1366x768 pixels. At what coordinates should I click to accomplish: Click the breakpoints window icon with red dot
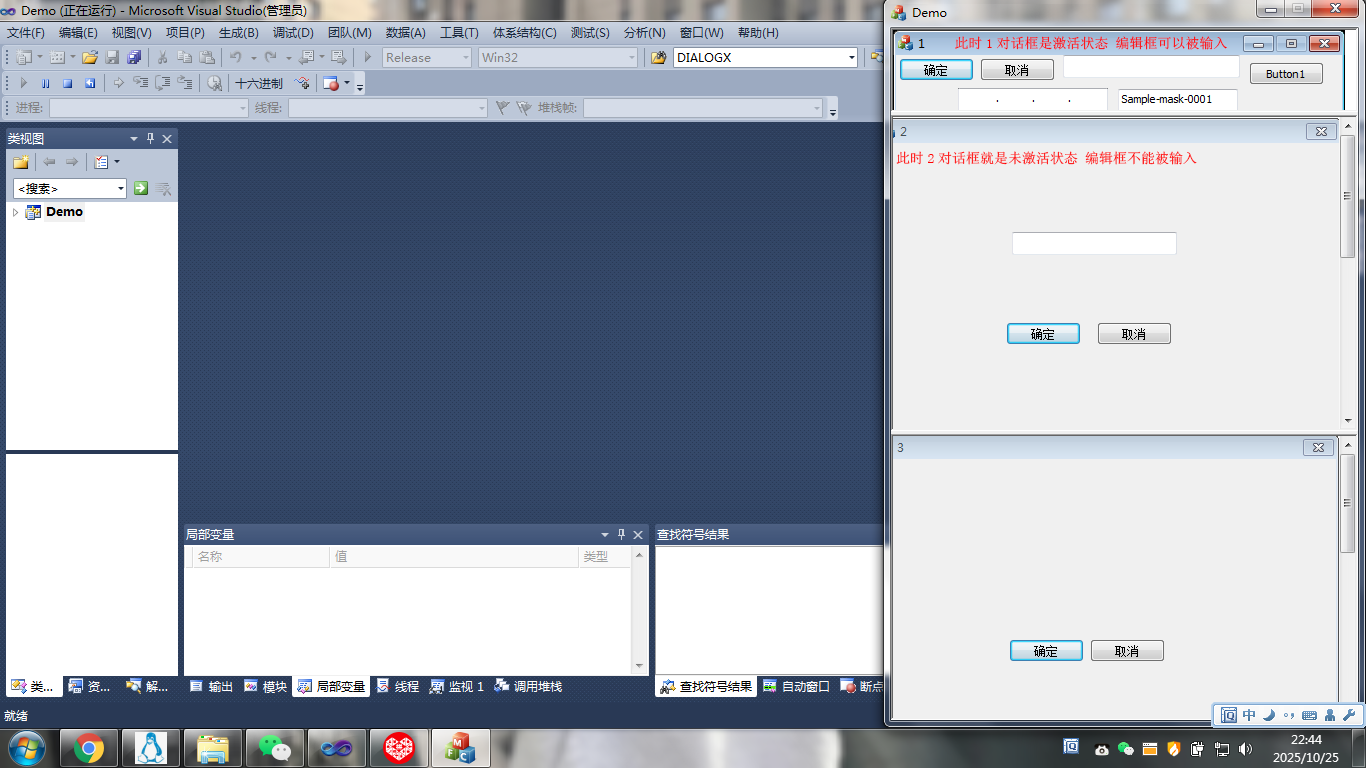pos(331,83)
